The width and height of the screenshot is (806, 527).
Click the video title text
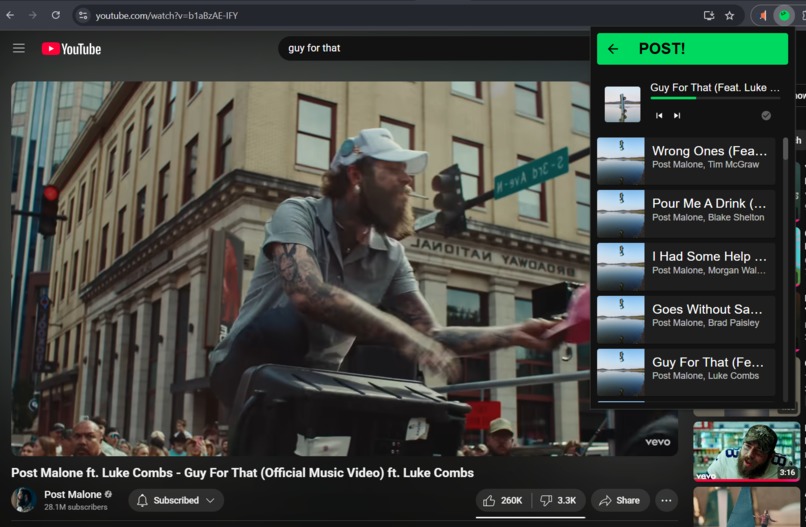click(x=243, y=473)
